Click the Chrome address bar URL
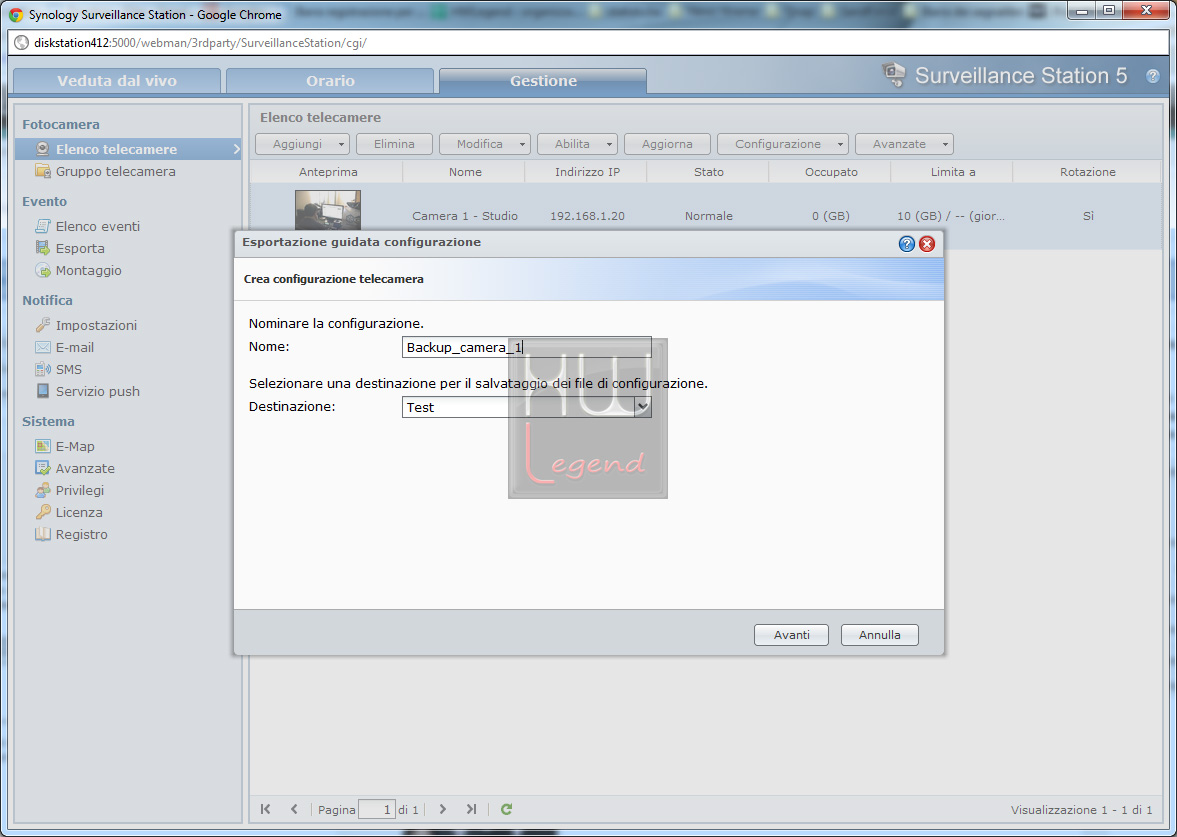 click(200, 43)
